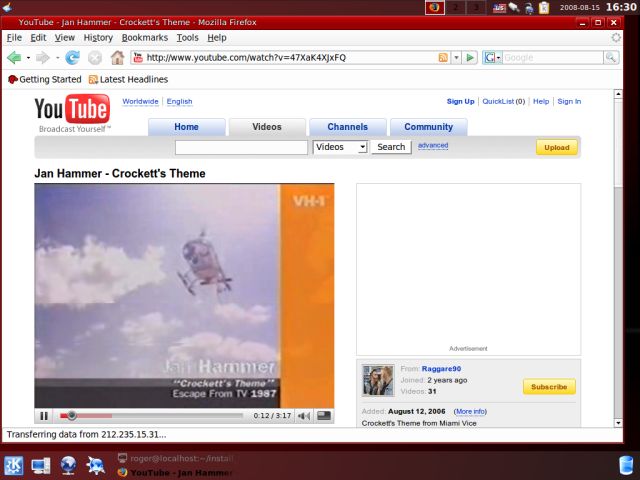Open the back button history dropdown
Screen dimensions: 640x480
coord(28,58)
